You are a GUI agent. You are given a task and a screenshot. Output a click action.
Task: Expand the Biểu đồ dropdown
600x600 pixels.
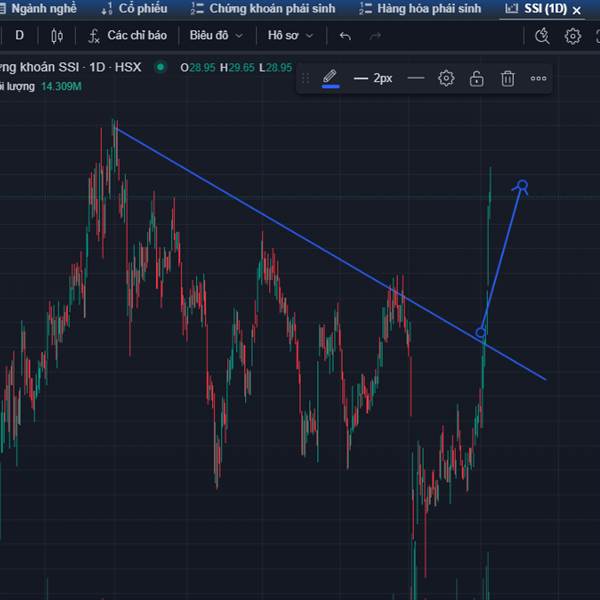[216, 36]
